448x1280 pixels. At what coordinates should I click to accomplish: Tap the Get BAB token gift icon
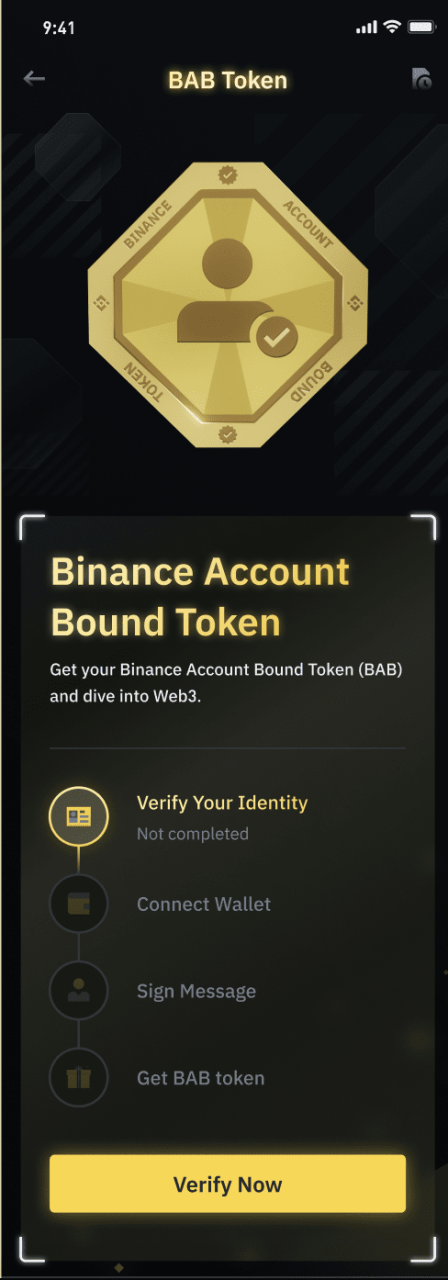[78, 1078]
